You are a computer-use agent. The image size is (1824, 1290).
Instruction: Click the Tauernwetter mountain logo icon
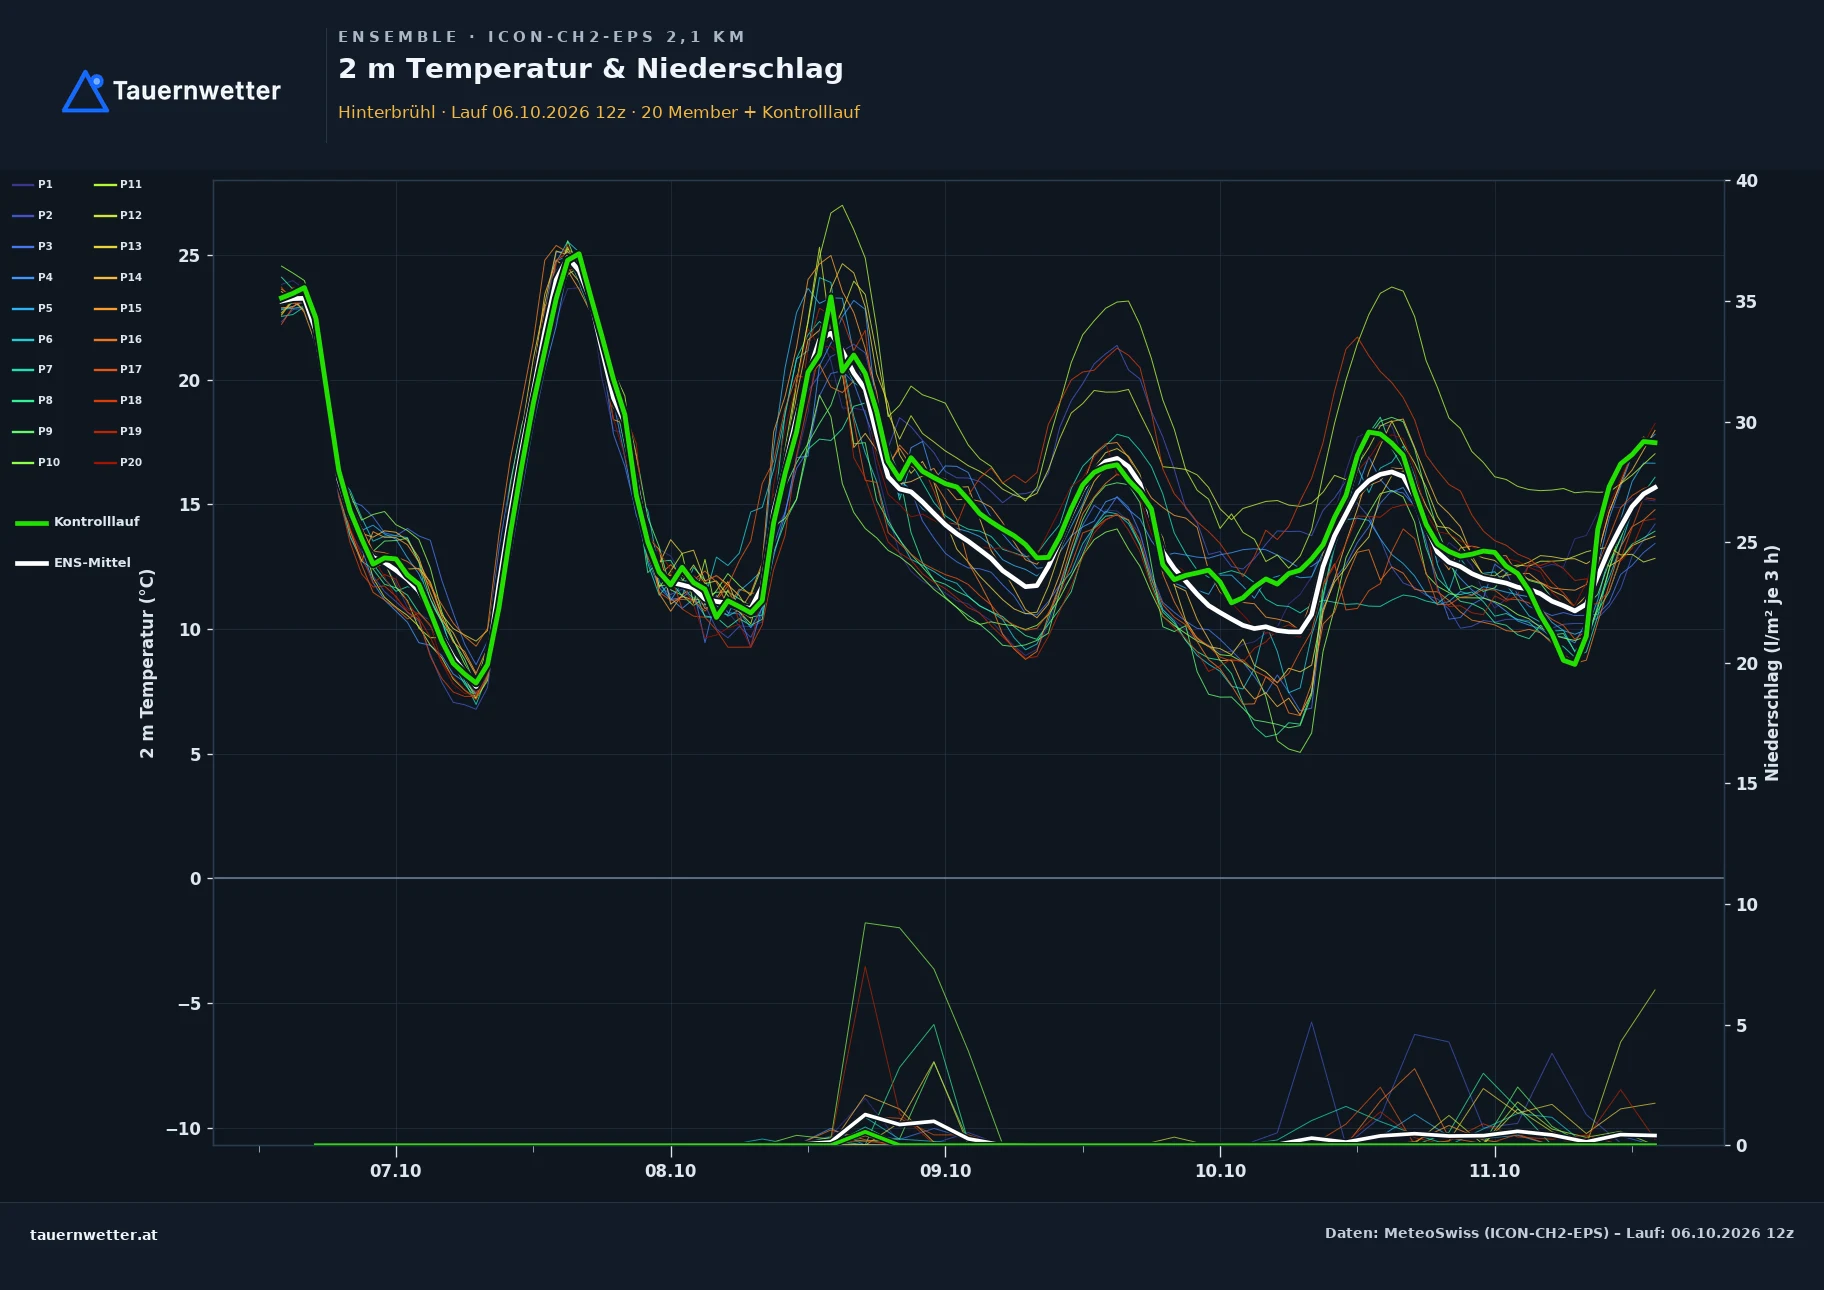(x=85, y=91)
